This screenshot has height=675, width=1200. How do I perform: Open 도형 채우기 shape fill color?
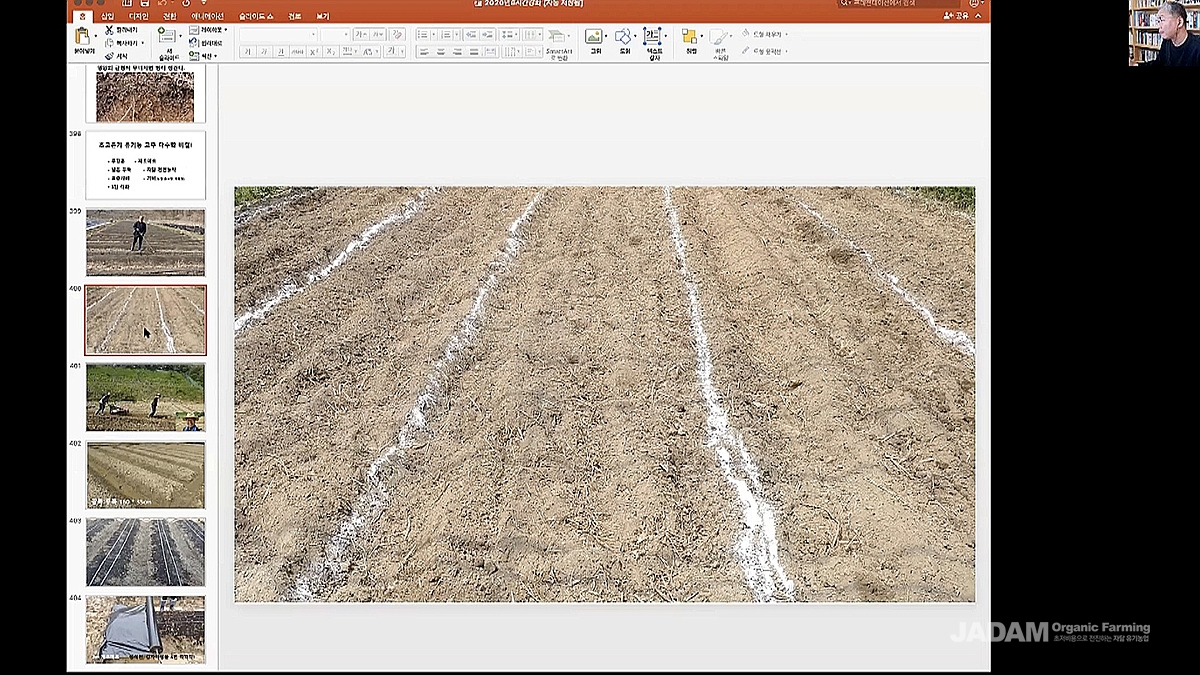pyautogui.click(x=765, y=34)
